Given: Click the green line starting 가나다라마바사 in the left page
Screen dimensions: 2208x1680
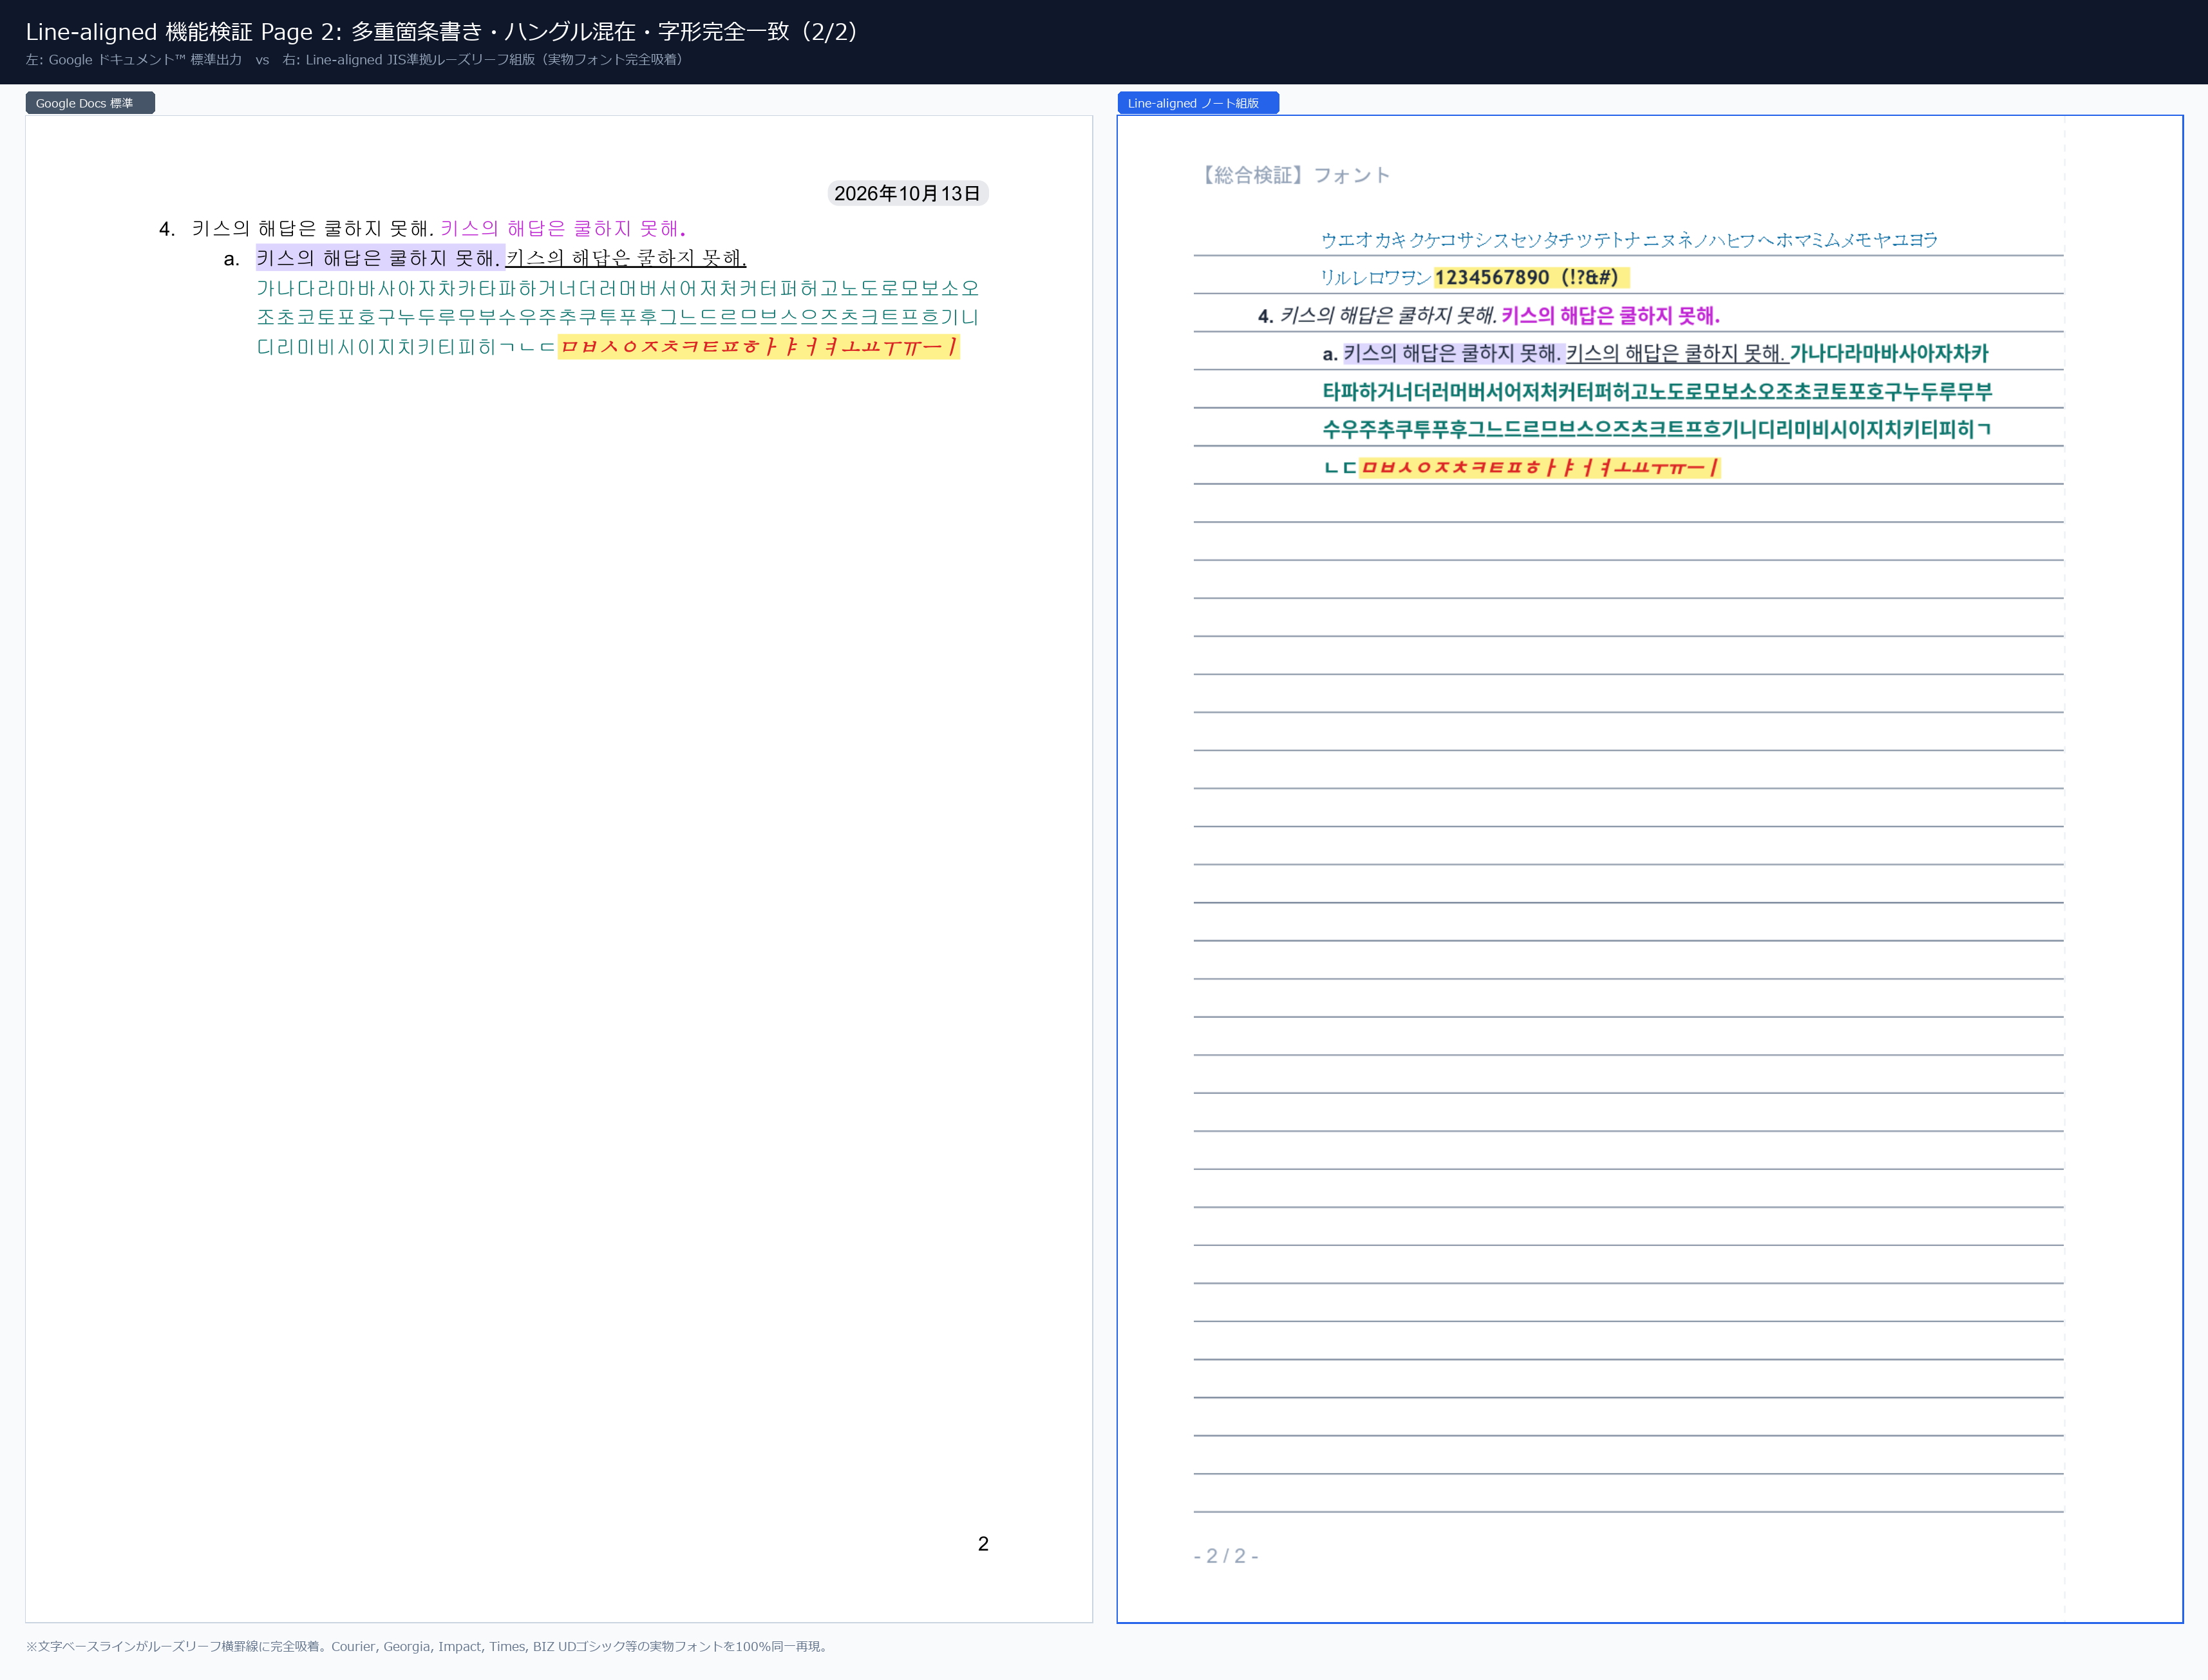Looking at the screenshot, I should (x=618, y=288).
